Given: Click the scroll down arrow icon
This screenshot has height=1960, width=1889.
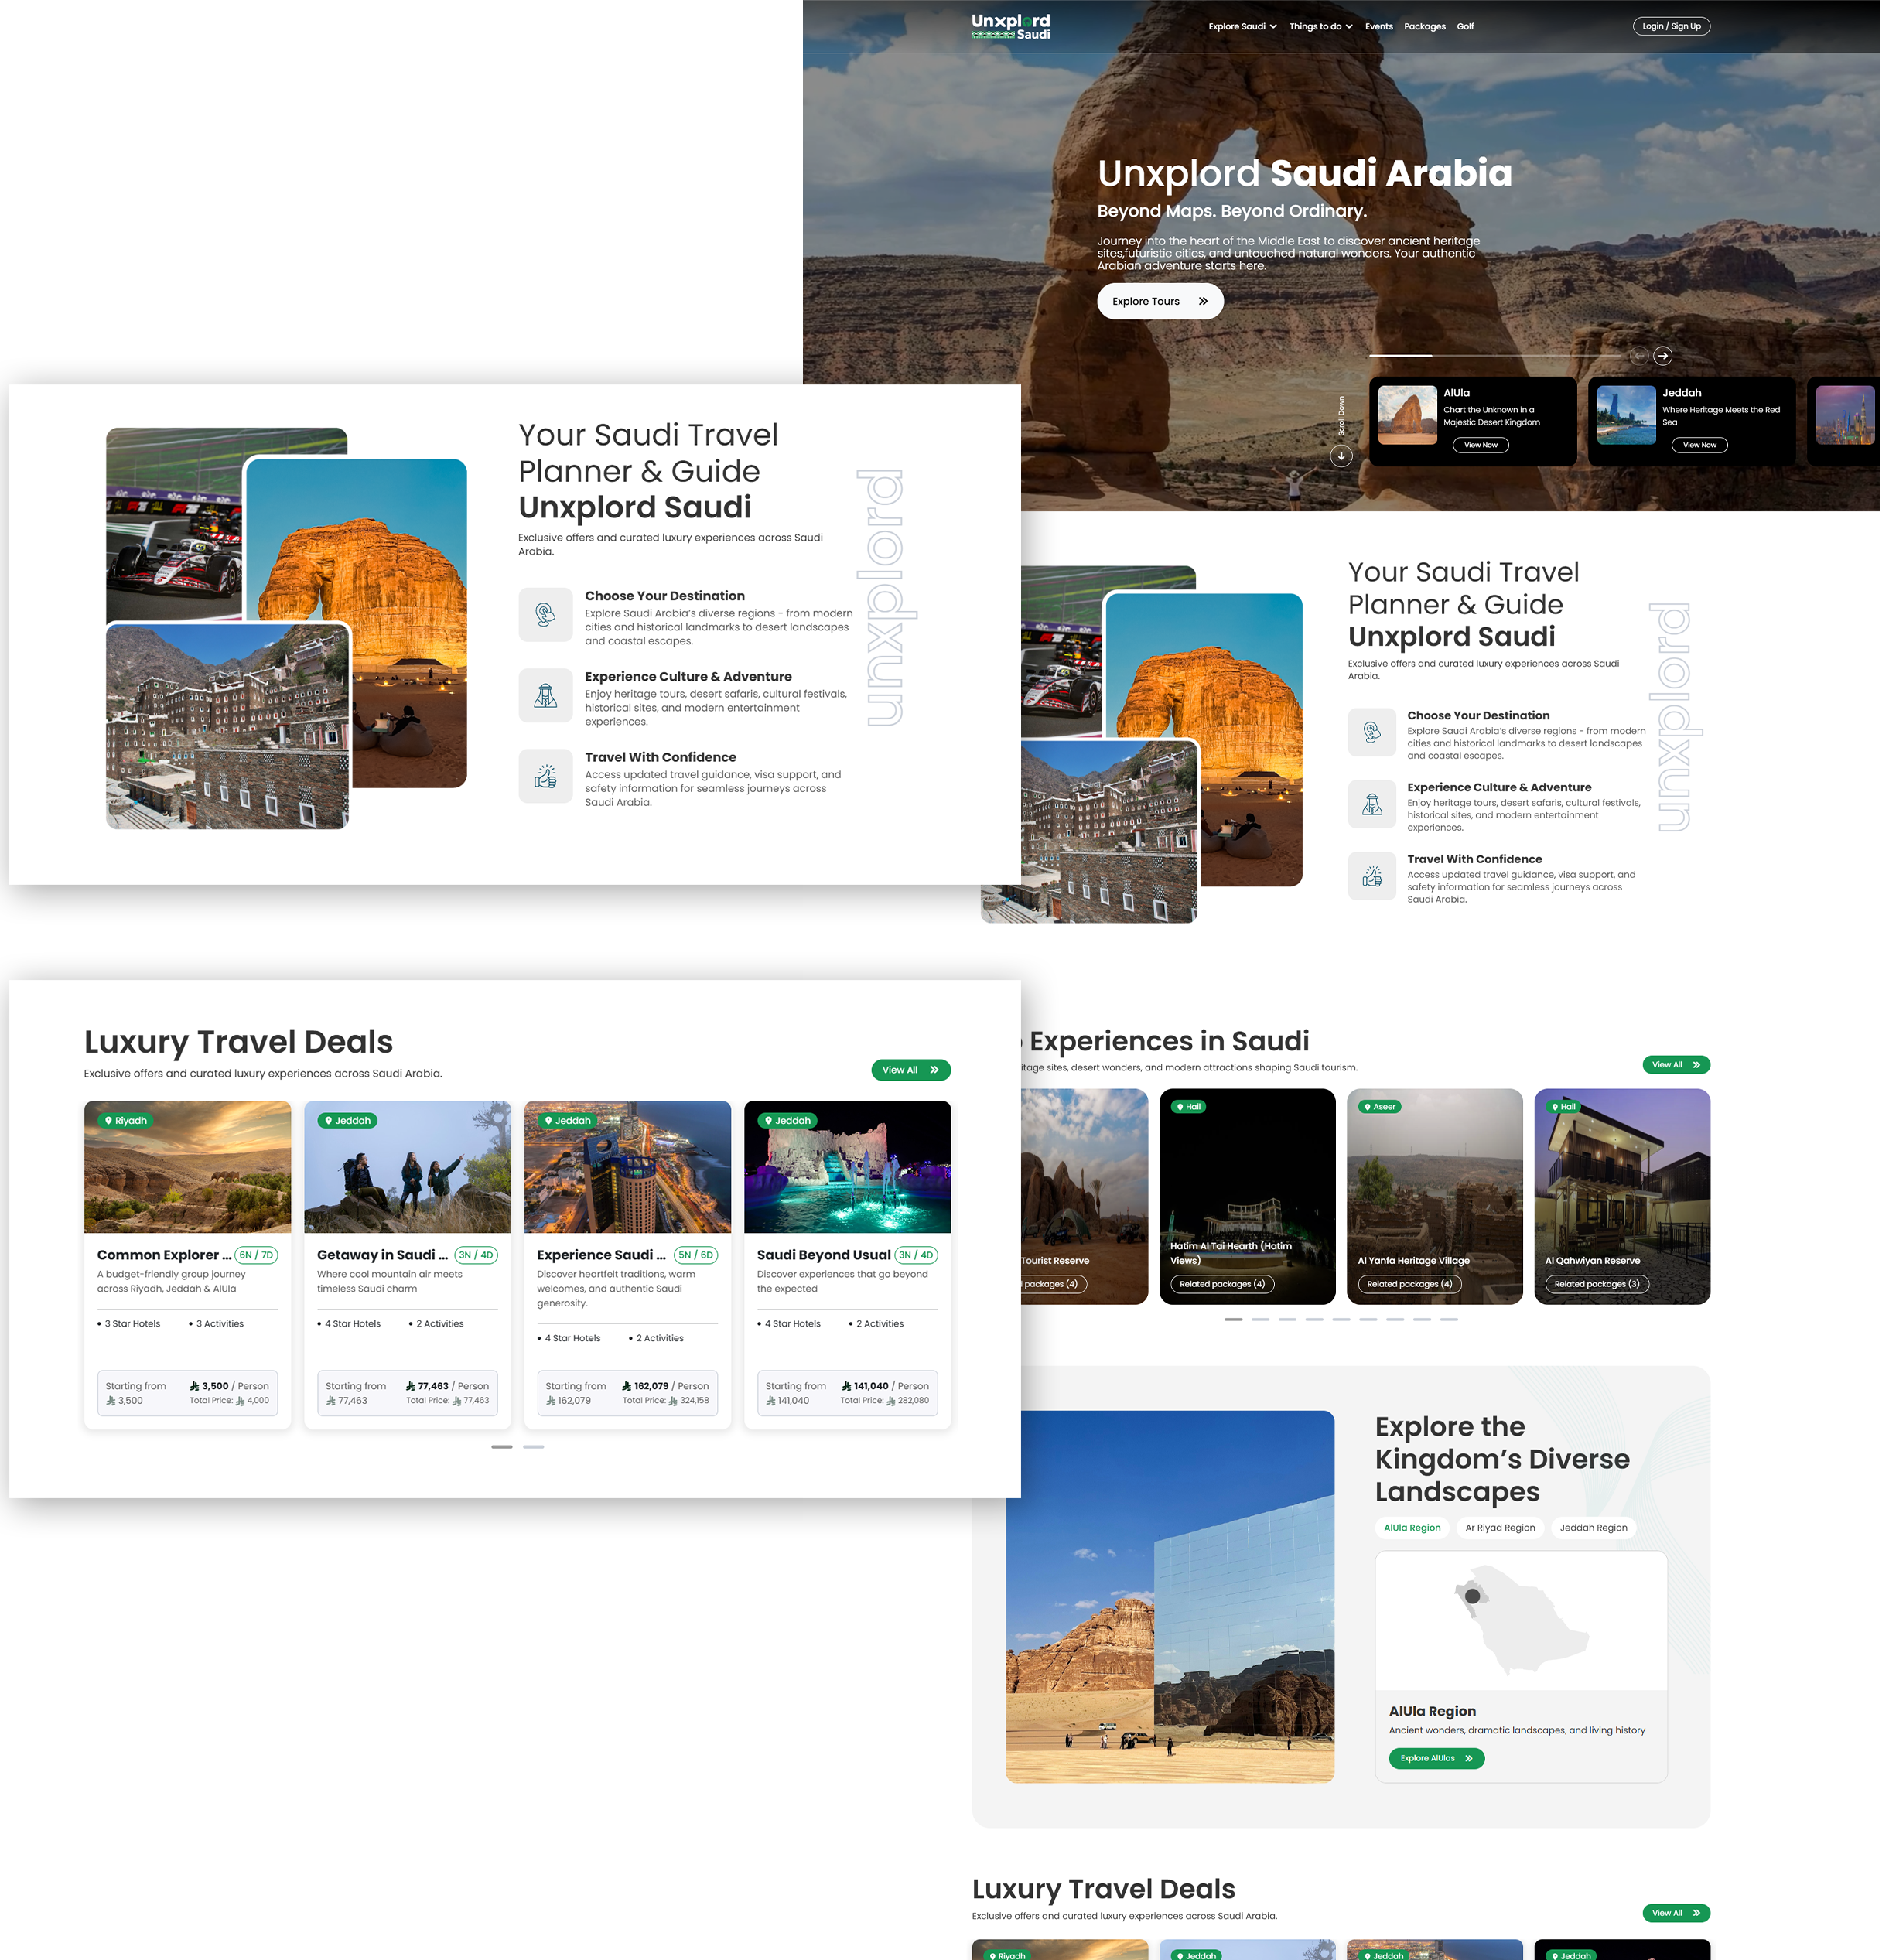Looking at the screenshot, I should (1341, 456).
